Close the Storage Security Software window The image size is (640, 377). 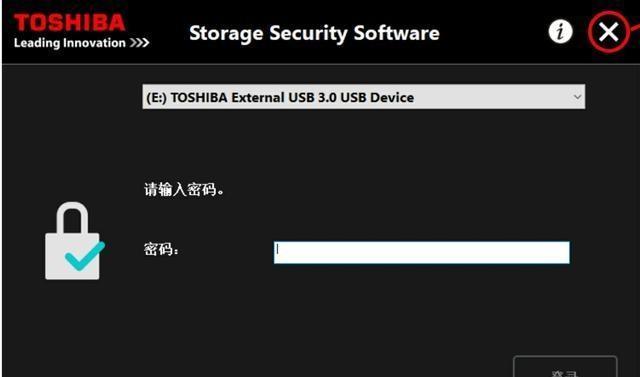608,32
